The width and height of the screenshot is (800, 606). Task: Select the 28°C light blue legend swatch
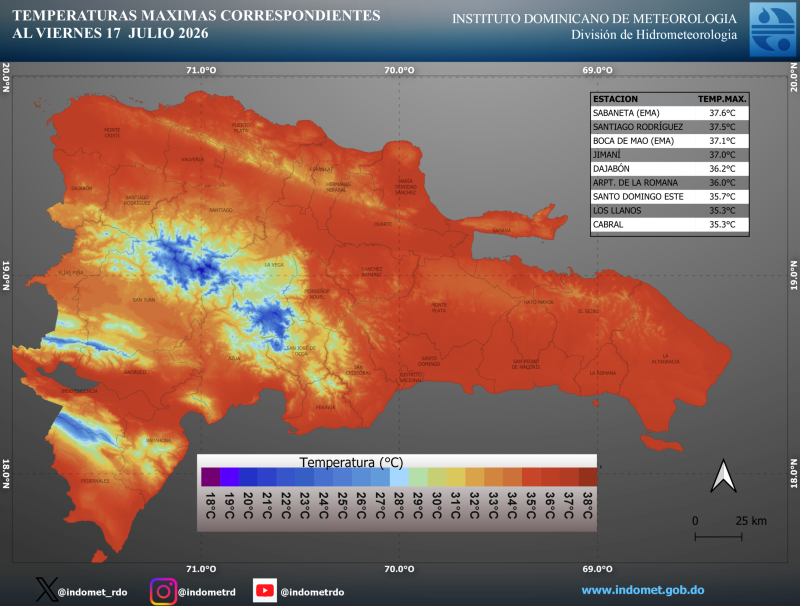(399, 477)
